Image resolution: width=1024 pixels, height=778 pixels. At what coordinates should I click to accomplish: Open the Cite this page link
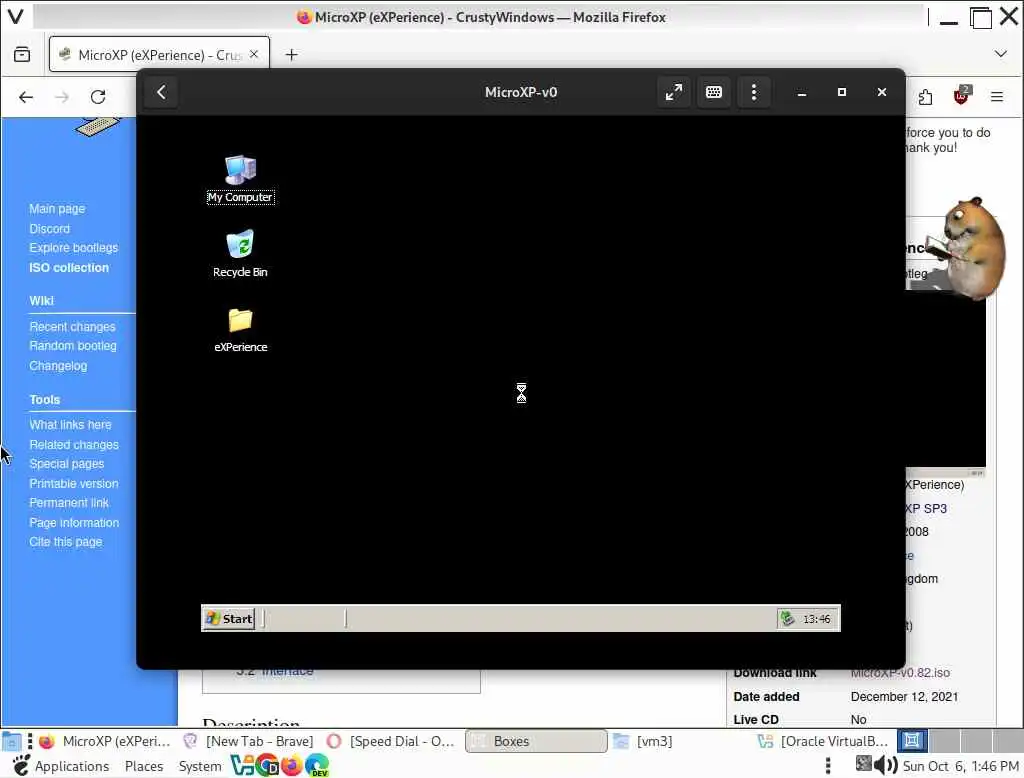click(66, 542)
